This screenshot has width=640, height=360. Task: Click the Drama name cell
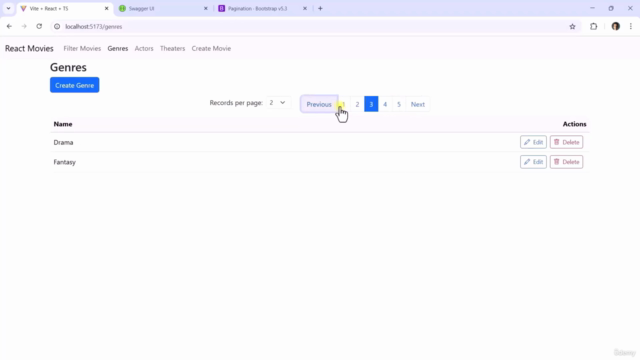tap(63, 142)
